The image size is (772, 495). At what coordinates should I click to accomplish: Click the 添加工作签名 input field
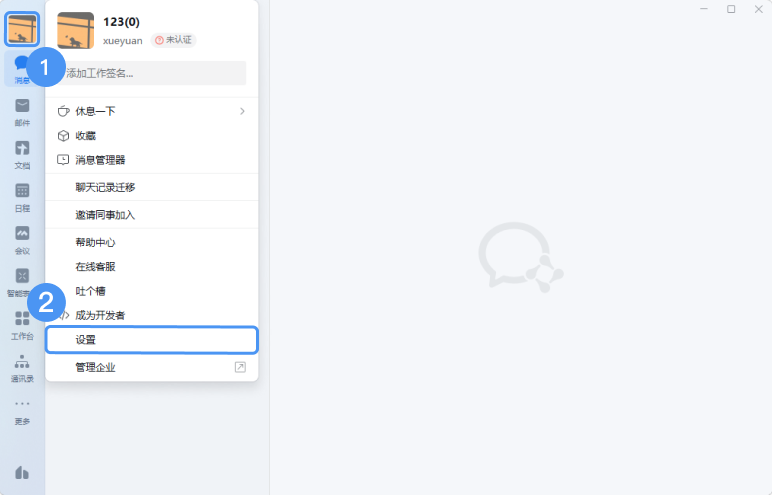(x=152, y=73)
